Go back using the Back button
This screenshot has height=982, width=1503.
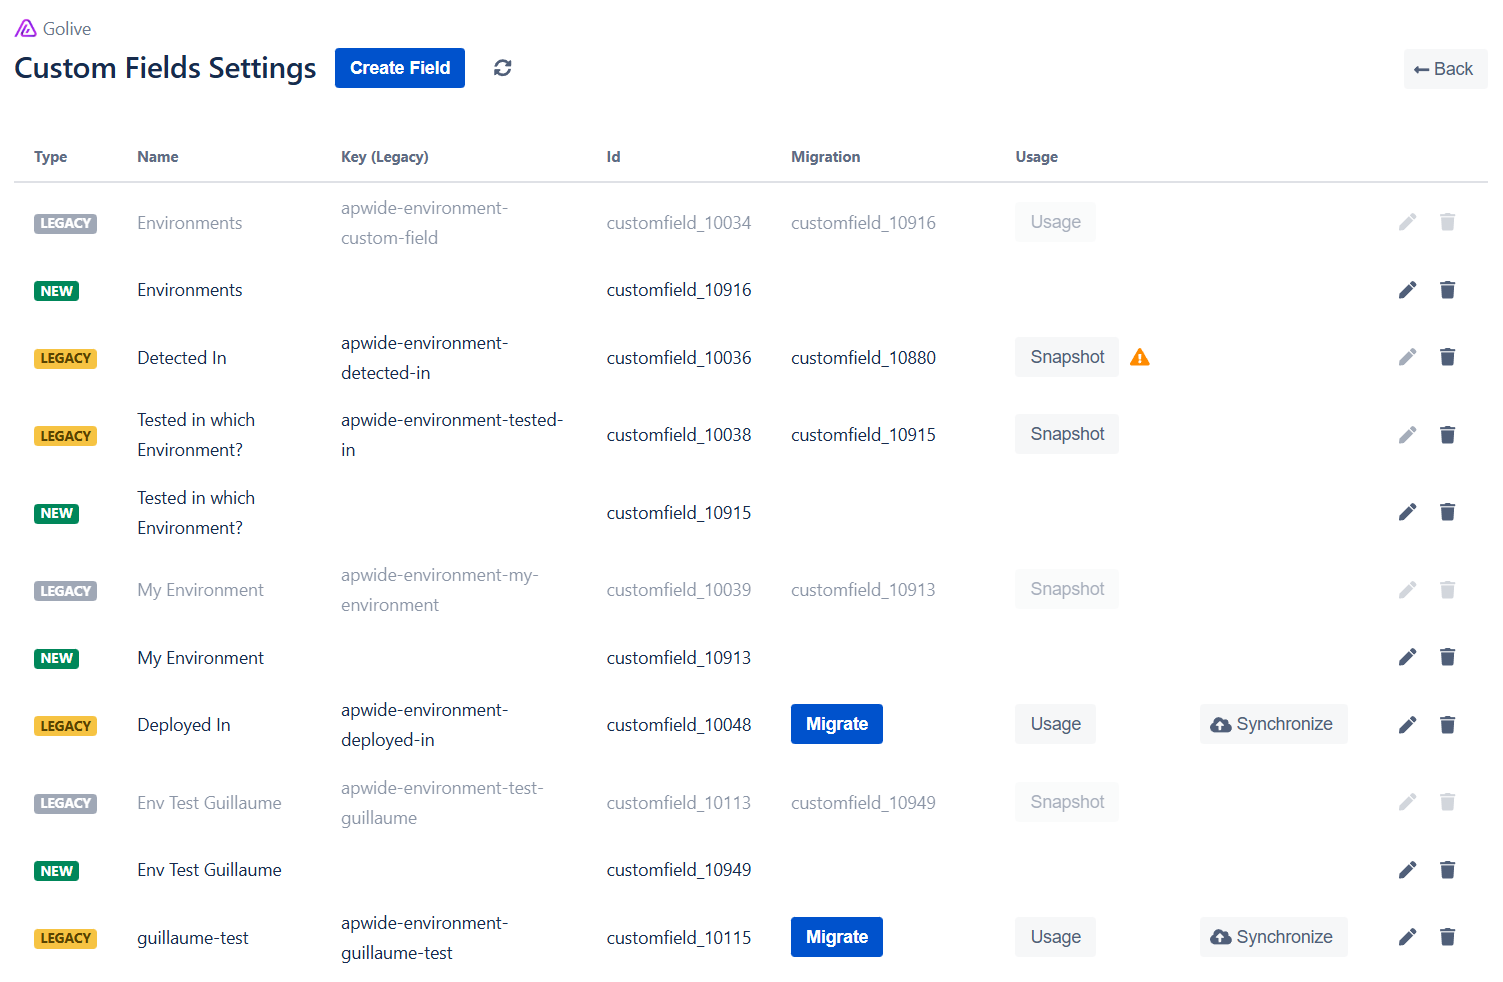point(1444,69)
